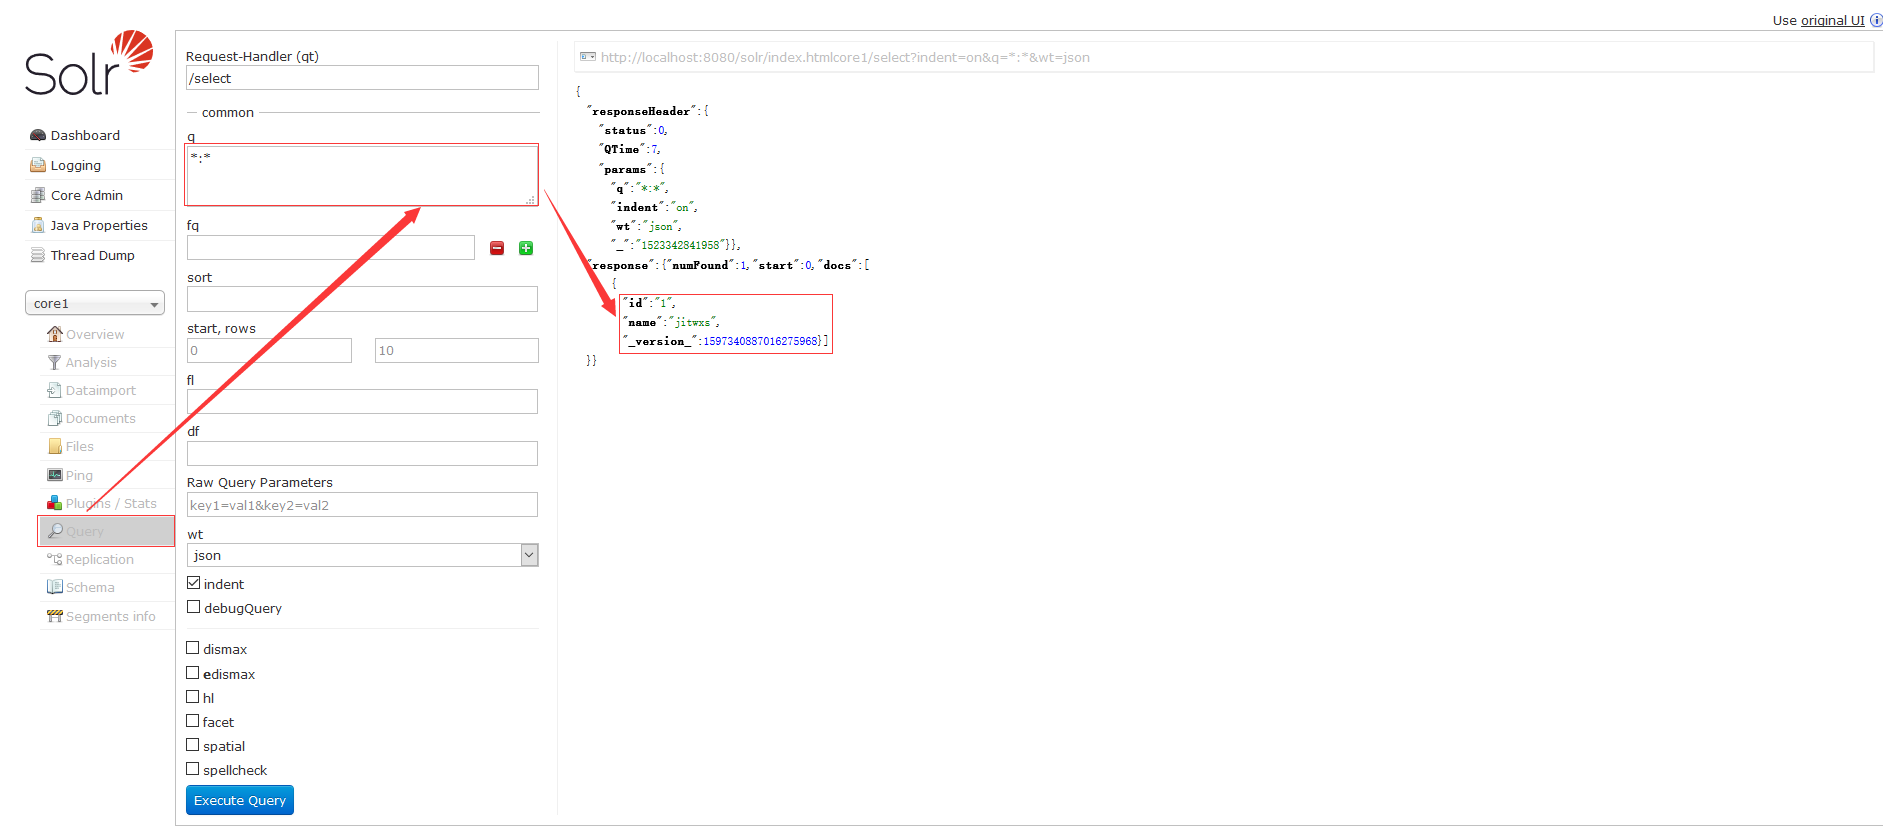Click the Schema book icon
This screenshot has height=827, width=1883.
[55, 587]
